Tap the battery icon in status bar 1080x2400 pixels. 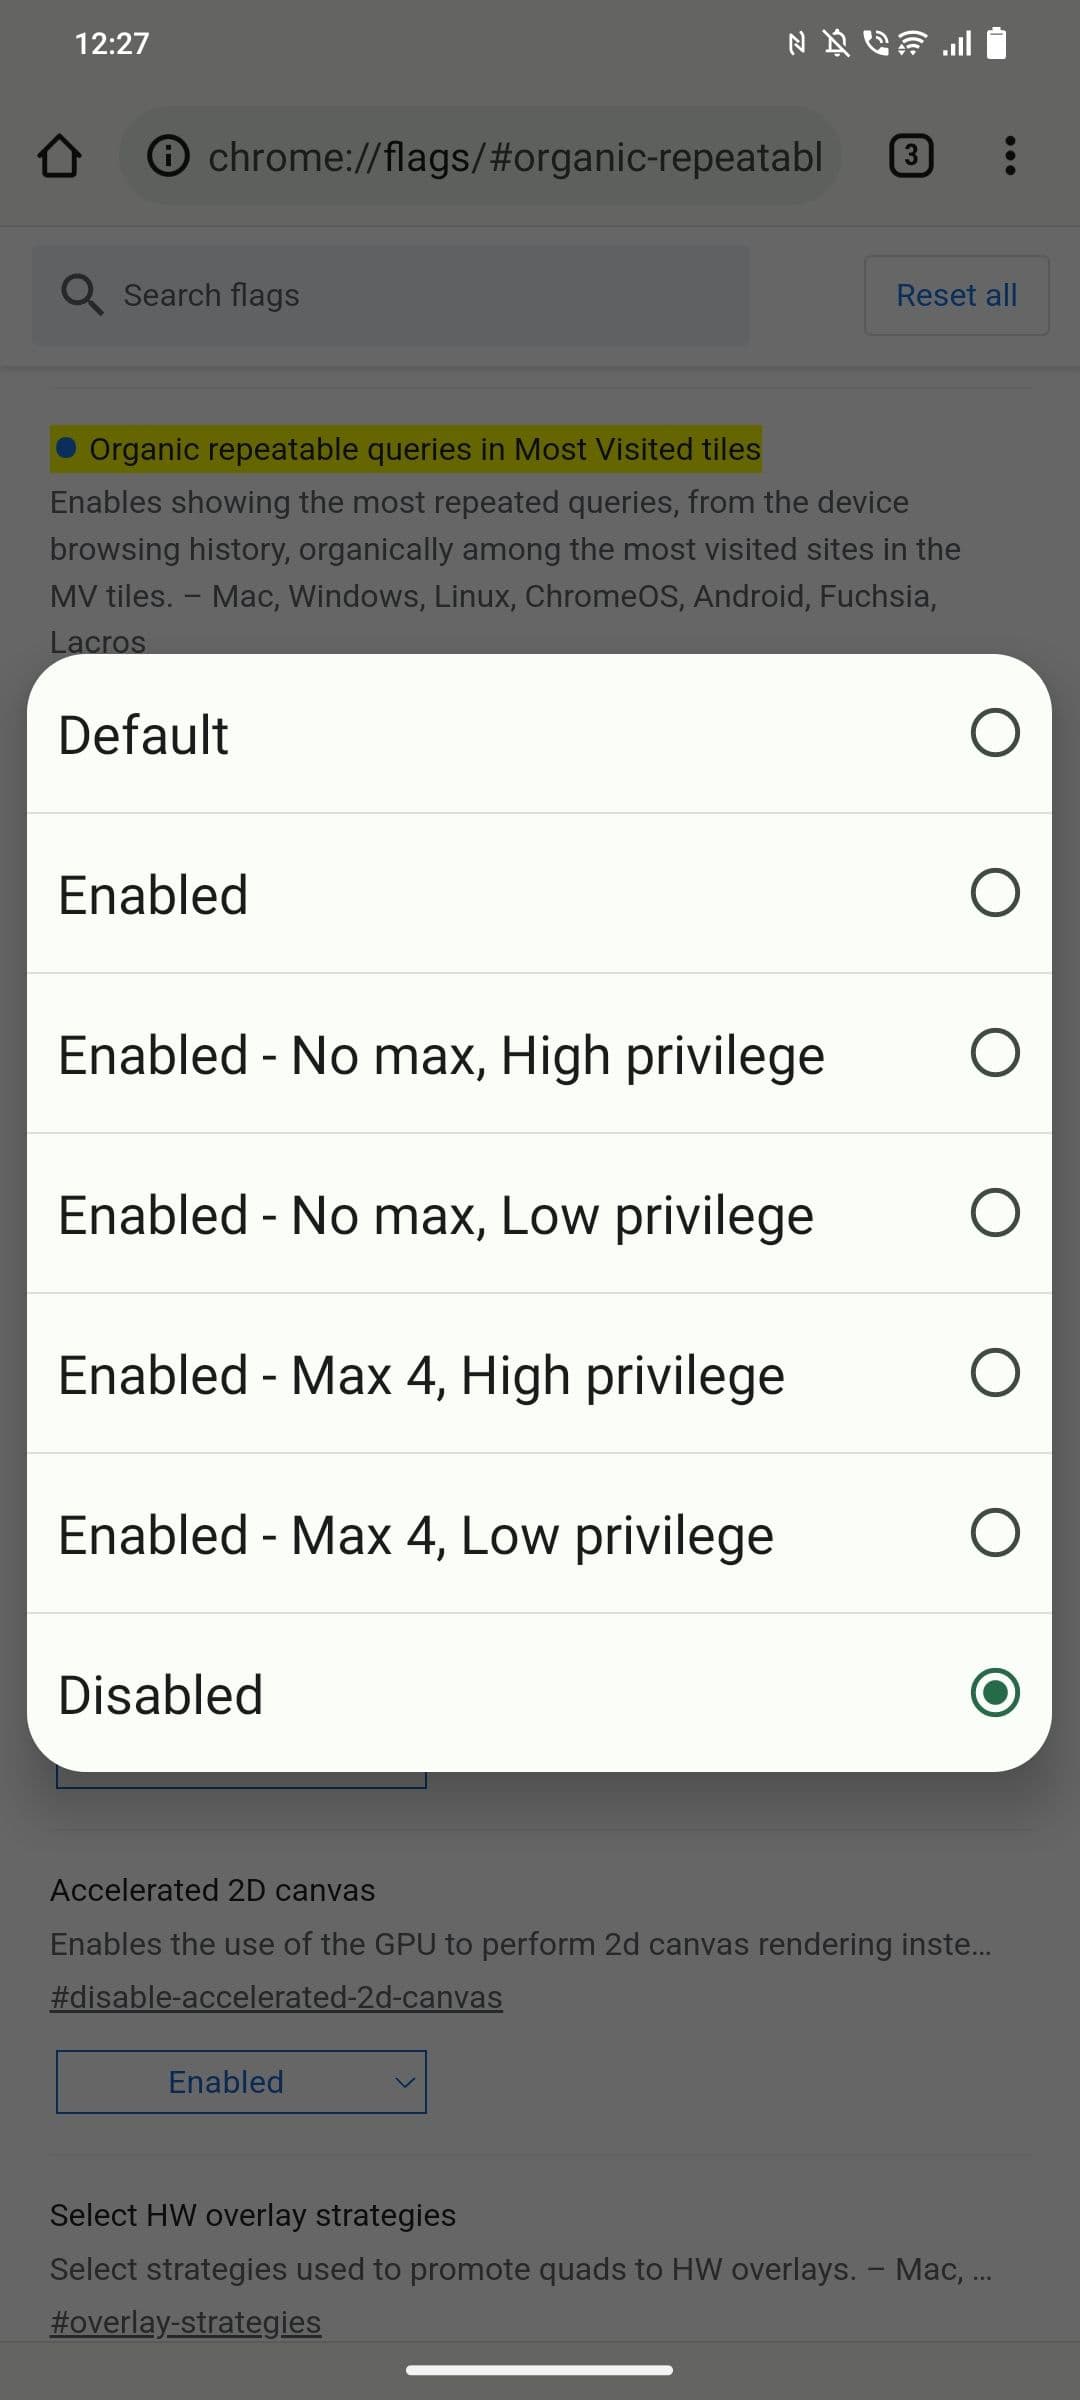pos(996,43)
